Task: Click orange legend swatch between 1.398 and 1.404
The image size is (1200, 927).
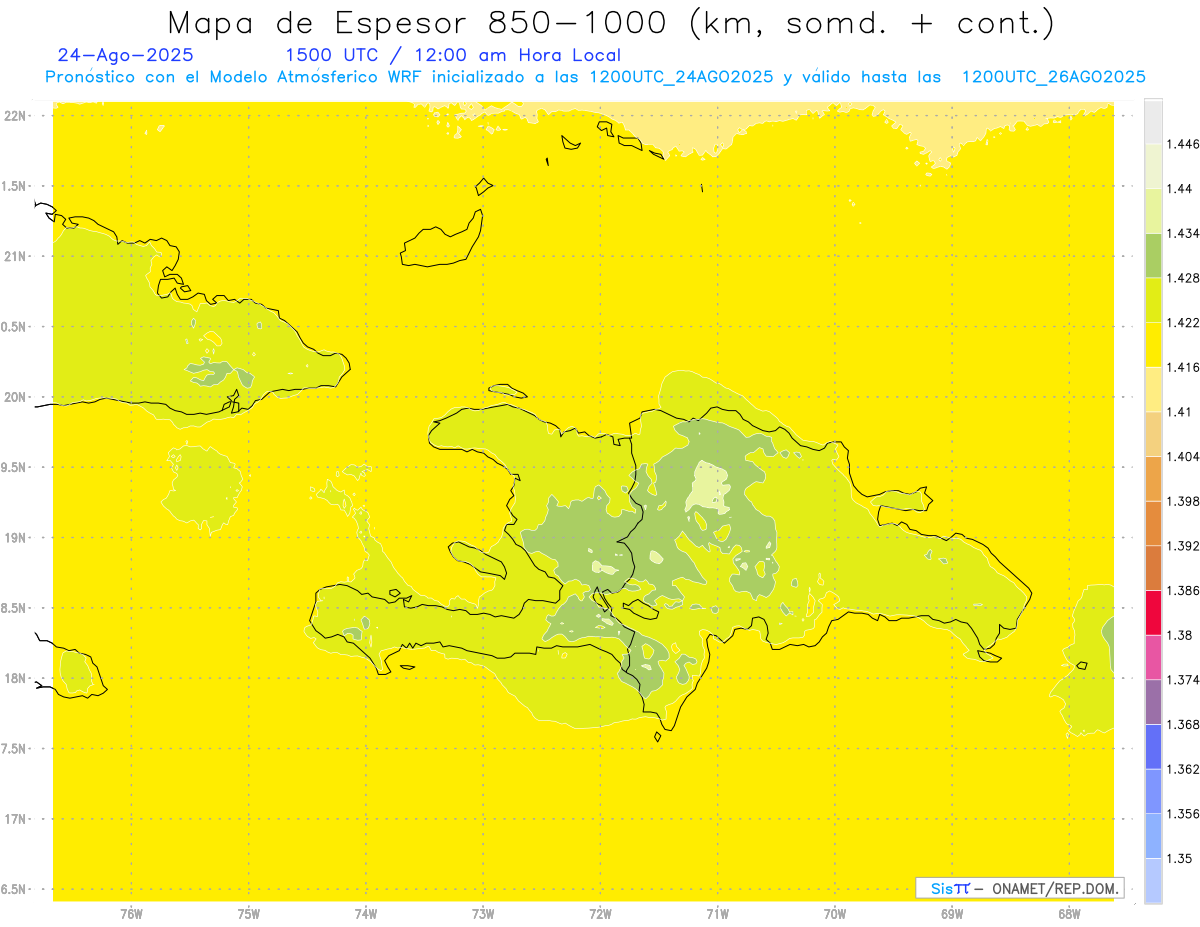Action: [x=1153, y=478]
